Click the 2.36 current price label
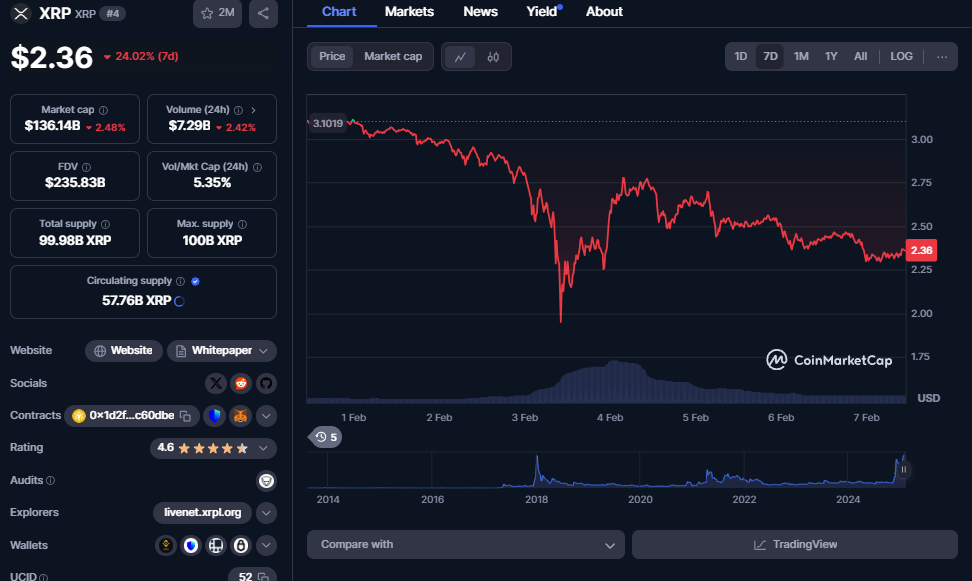This screenshot has height=581, width=972. (921, 251)
